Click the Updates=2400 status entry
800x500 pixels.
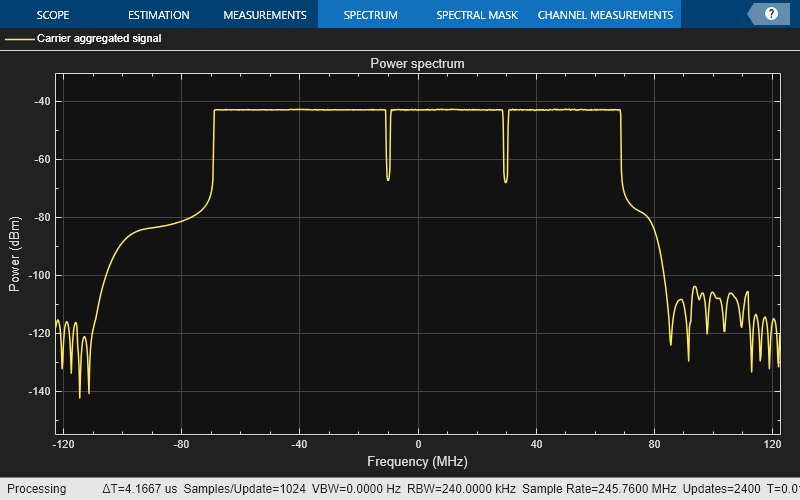721,489
